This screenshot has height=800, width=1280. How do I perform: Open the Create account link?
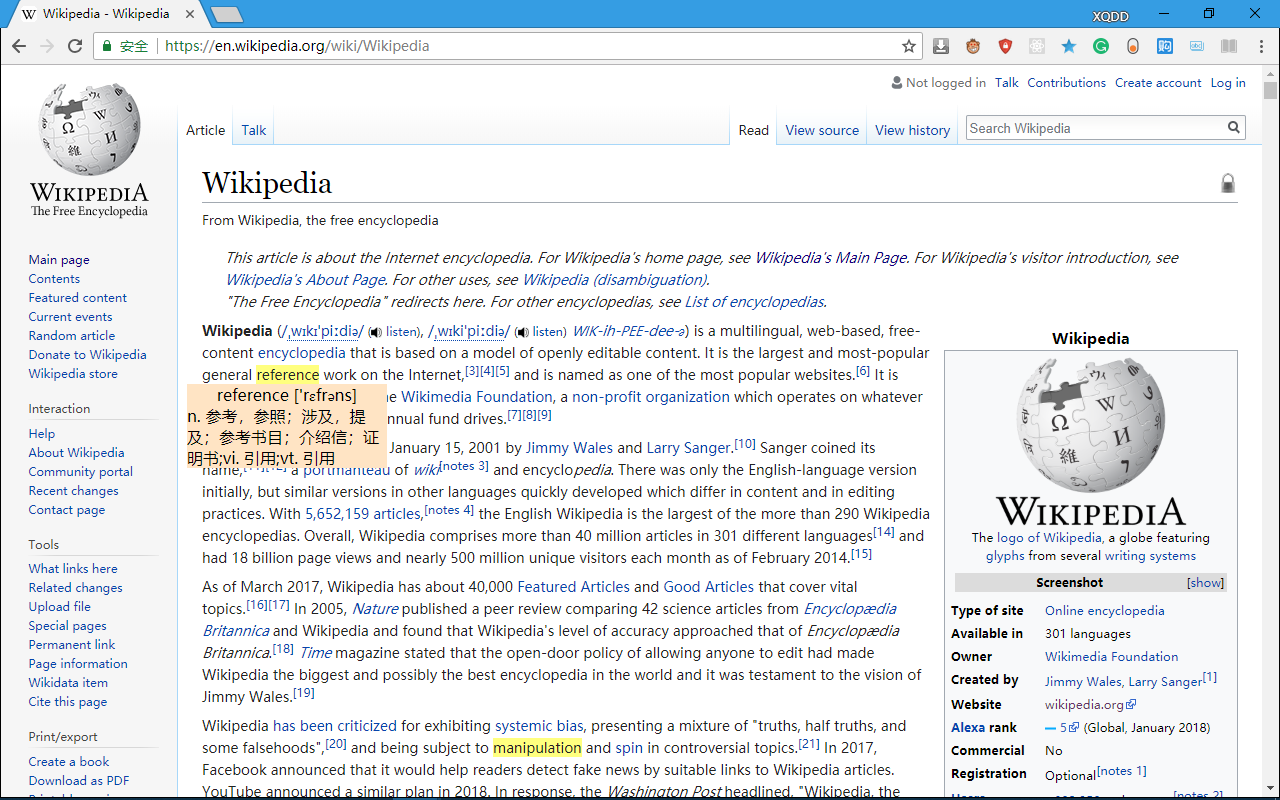[1158, 83]
